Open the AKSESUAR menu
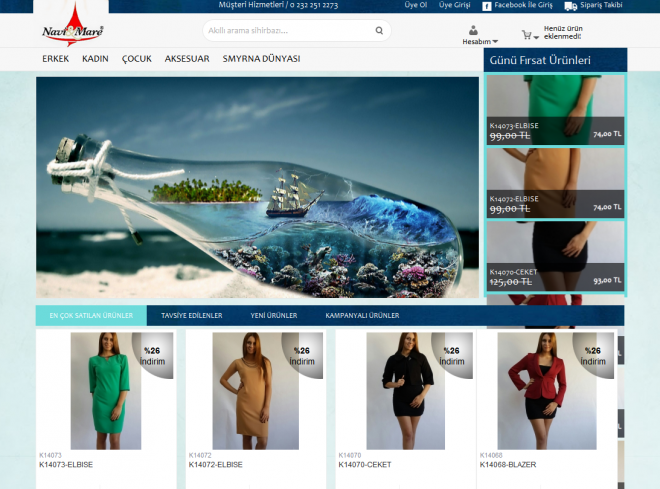Screen dimensions: 660x489 [187, 59]
